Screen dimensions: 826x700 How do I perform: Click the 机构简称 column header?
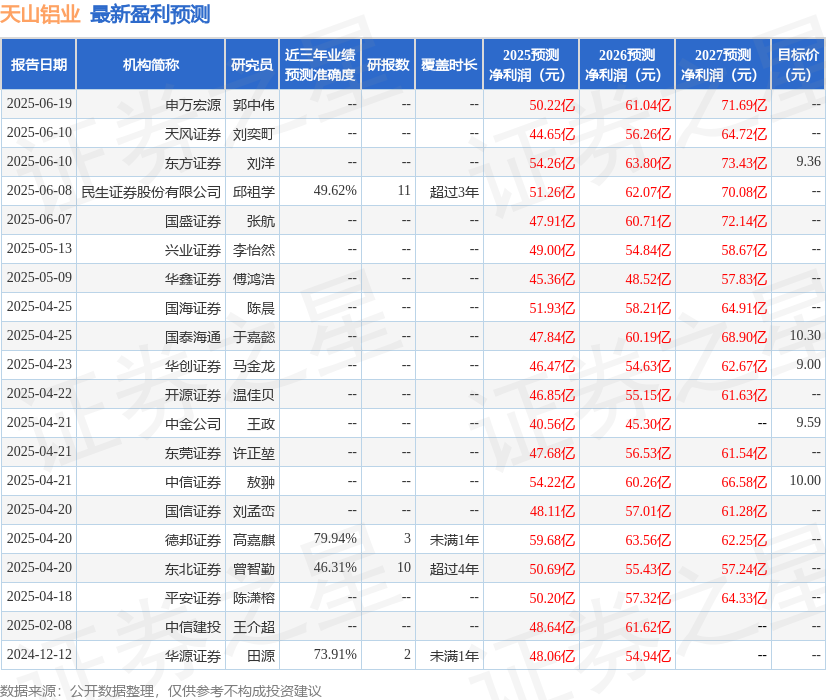pyautogui.click(x=150, y=63)
